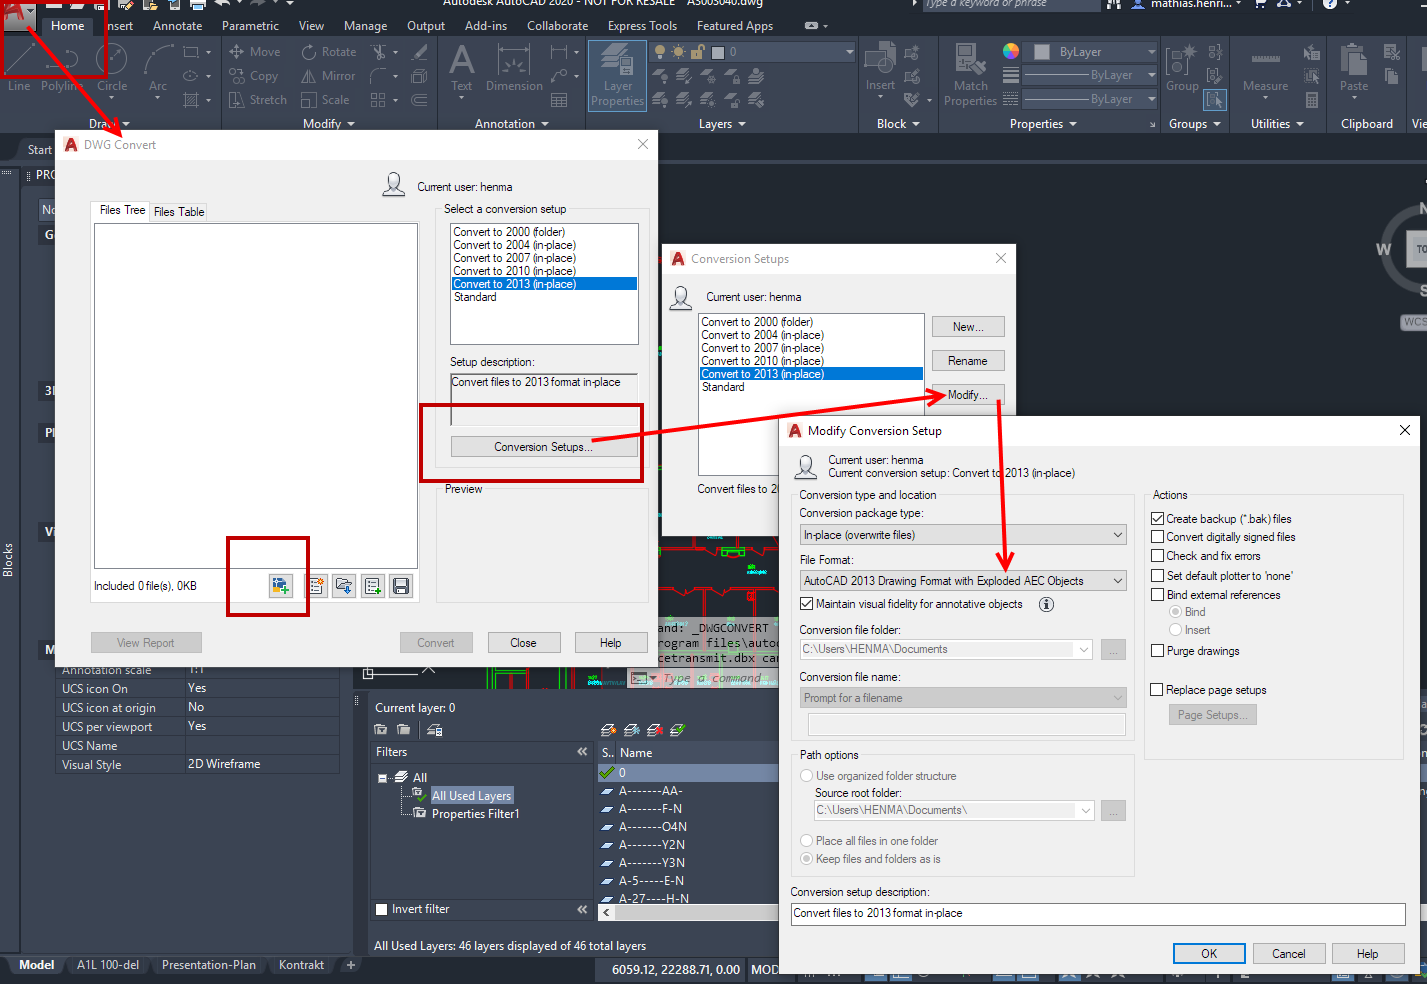1427x984 pixels.
Task: Click the Conversion Setups... button
Action: (543, 447)
